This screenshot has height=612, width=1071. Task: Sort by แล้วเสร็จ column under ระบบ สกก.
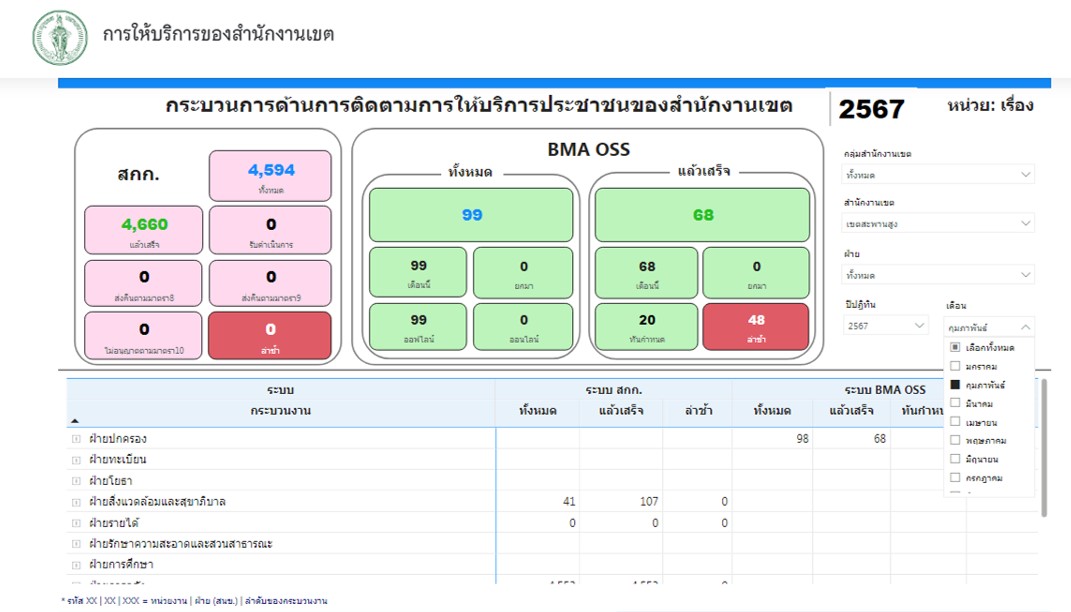(x=621, y=411)
